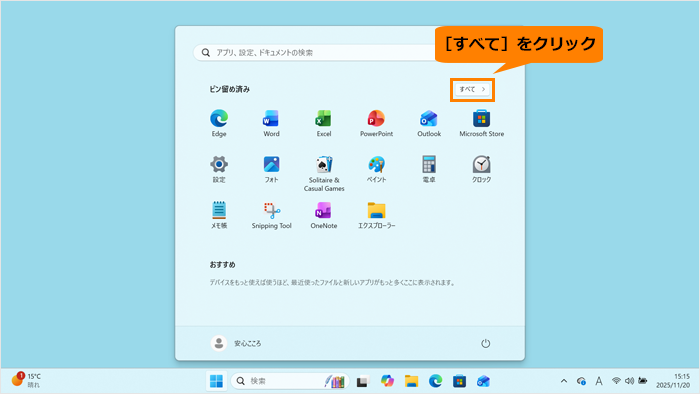Open File Explorer from the taskbar
The image size is (700, 394).
411,381
